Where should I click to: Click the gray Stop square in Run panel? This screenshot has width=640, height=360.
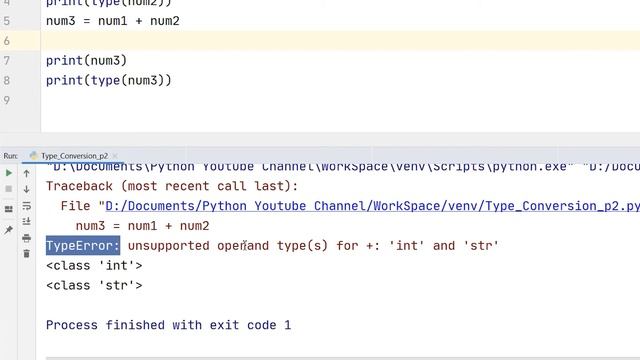click(x=9, y=189)
